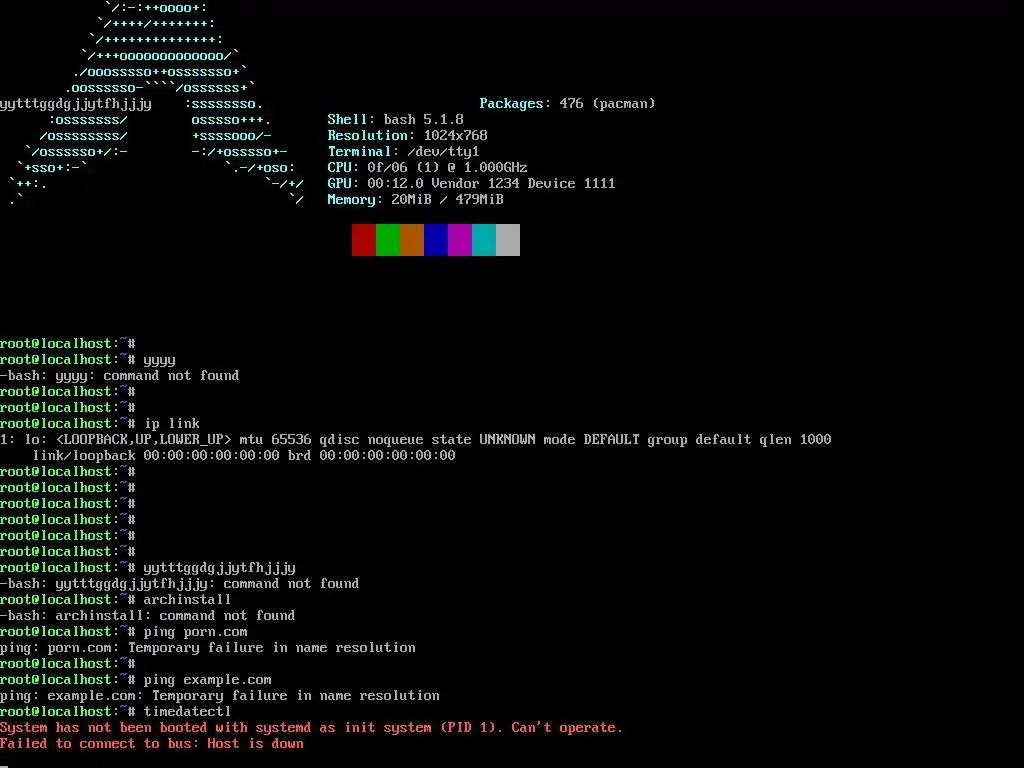Click '-bash: archinstall: command not found' output

click(148, 616)
